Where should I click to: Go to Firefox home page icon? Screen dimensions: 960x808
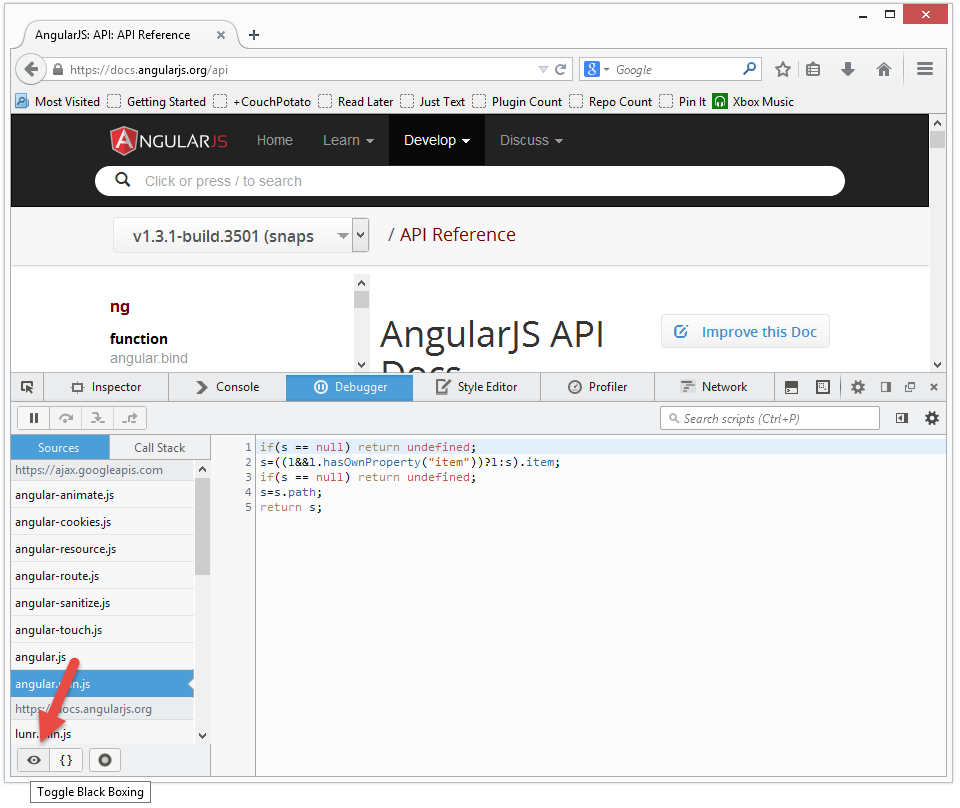[883, 69]
